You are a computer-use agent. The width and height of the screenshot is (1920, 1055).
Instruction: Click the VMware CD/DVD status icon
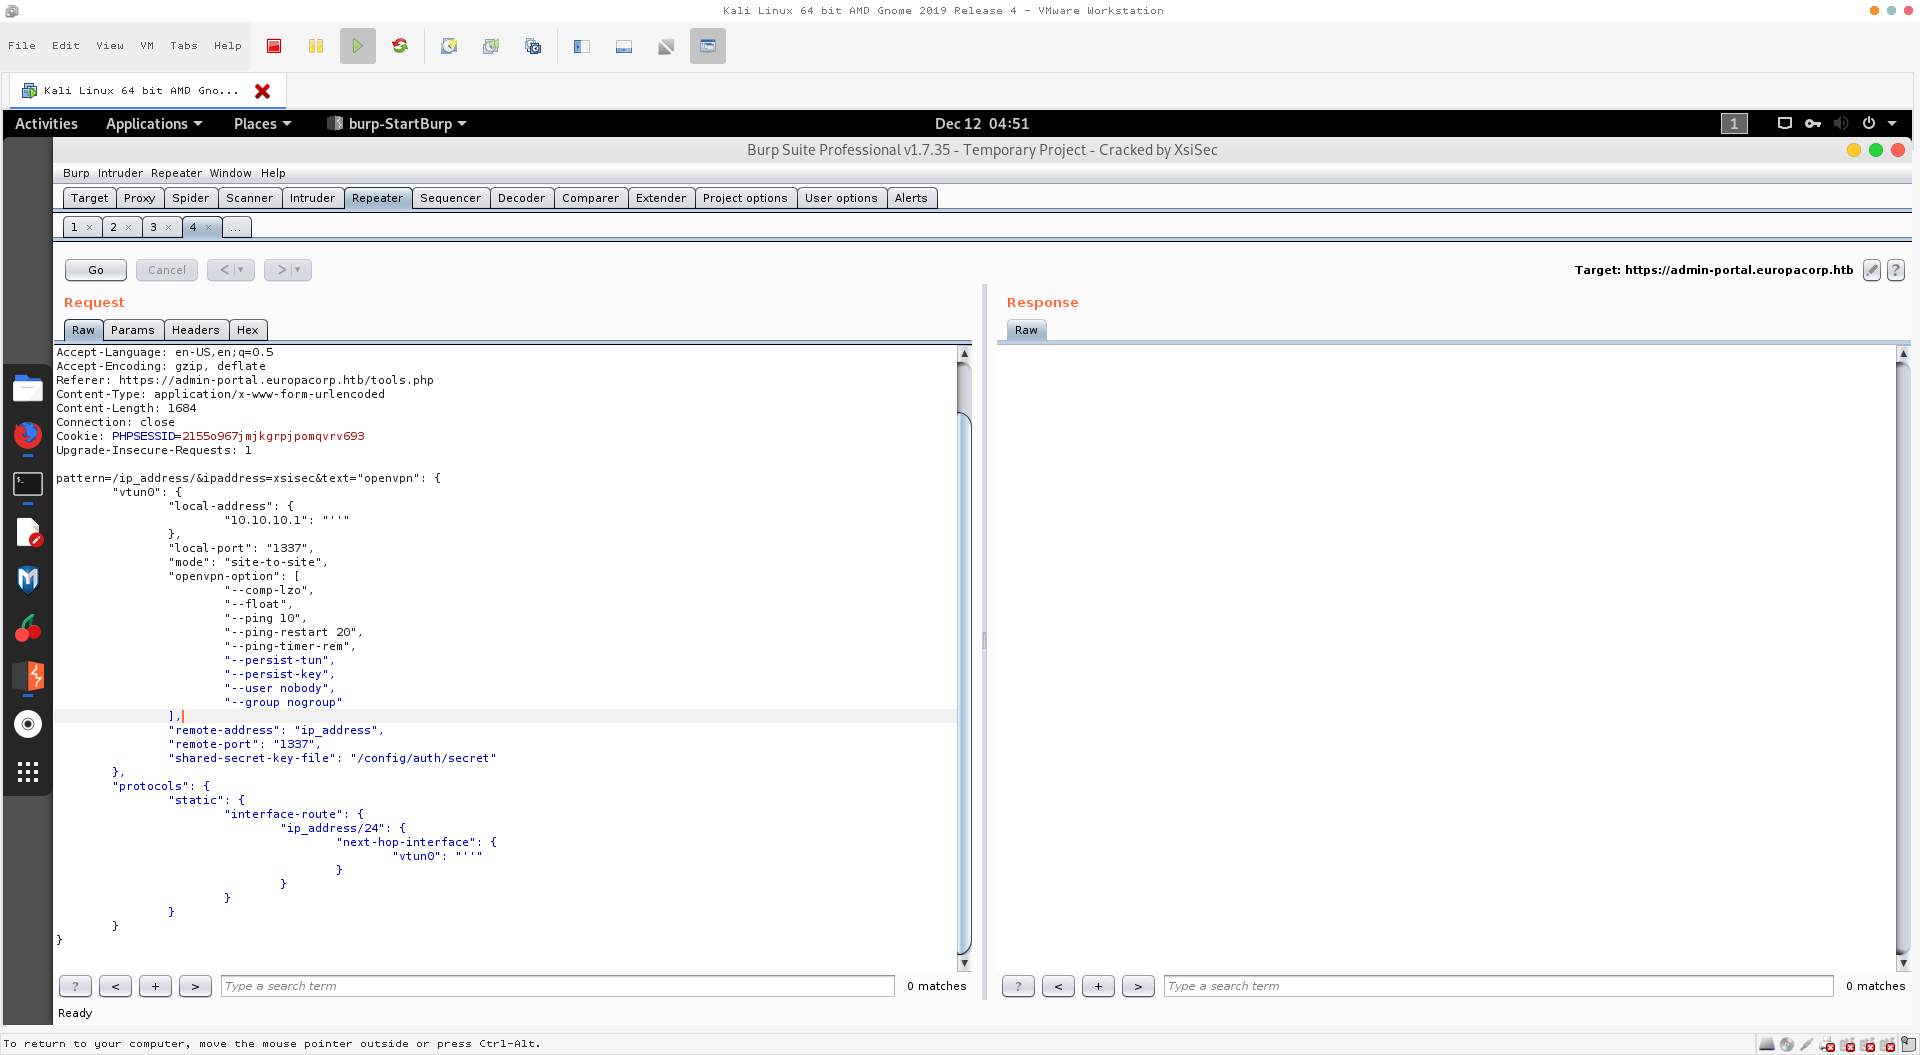click(x=1787, y=1044)
